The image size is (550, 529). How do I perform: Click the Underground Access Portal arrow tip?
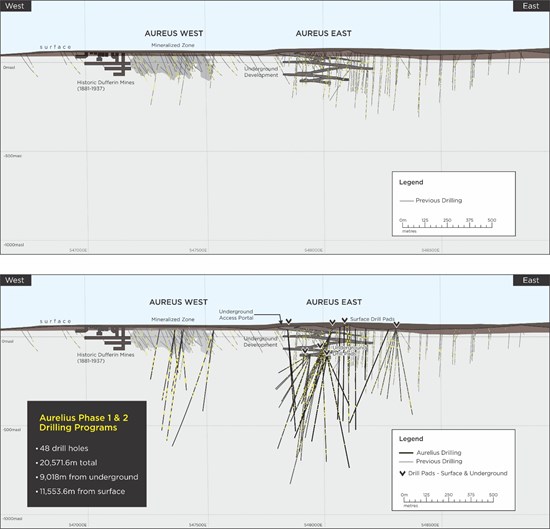click(x=281, y=322)
